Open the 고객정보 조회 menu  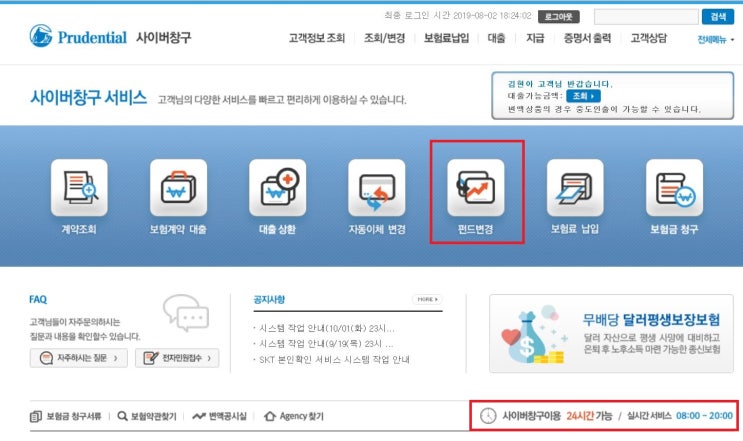pos(317,38)
